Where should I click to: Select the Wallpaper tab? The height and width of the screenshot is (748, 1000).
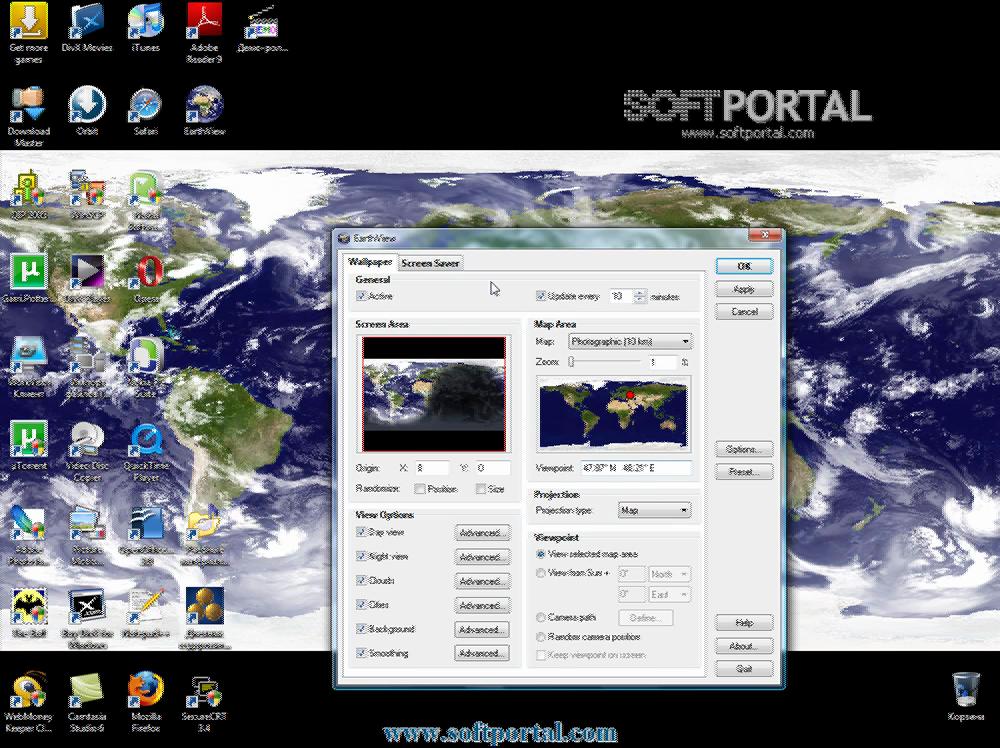click(x=370, y=262)
